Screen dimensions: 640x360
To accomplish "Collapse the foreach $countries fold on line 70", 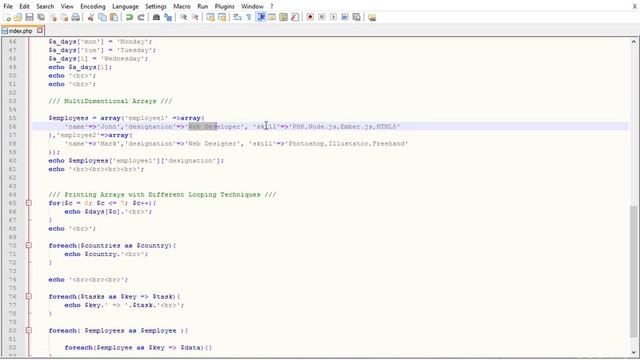I will (x=29, y=245).
